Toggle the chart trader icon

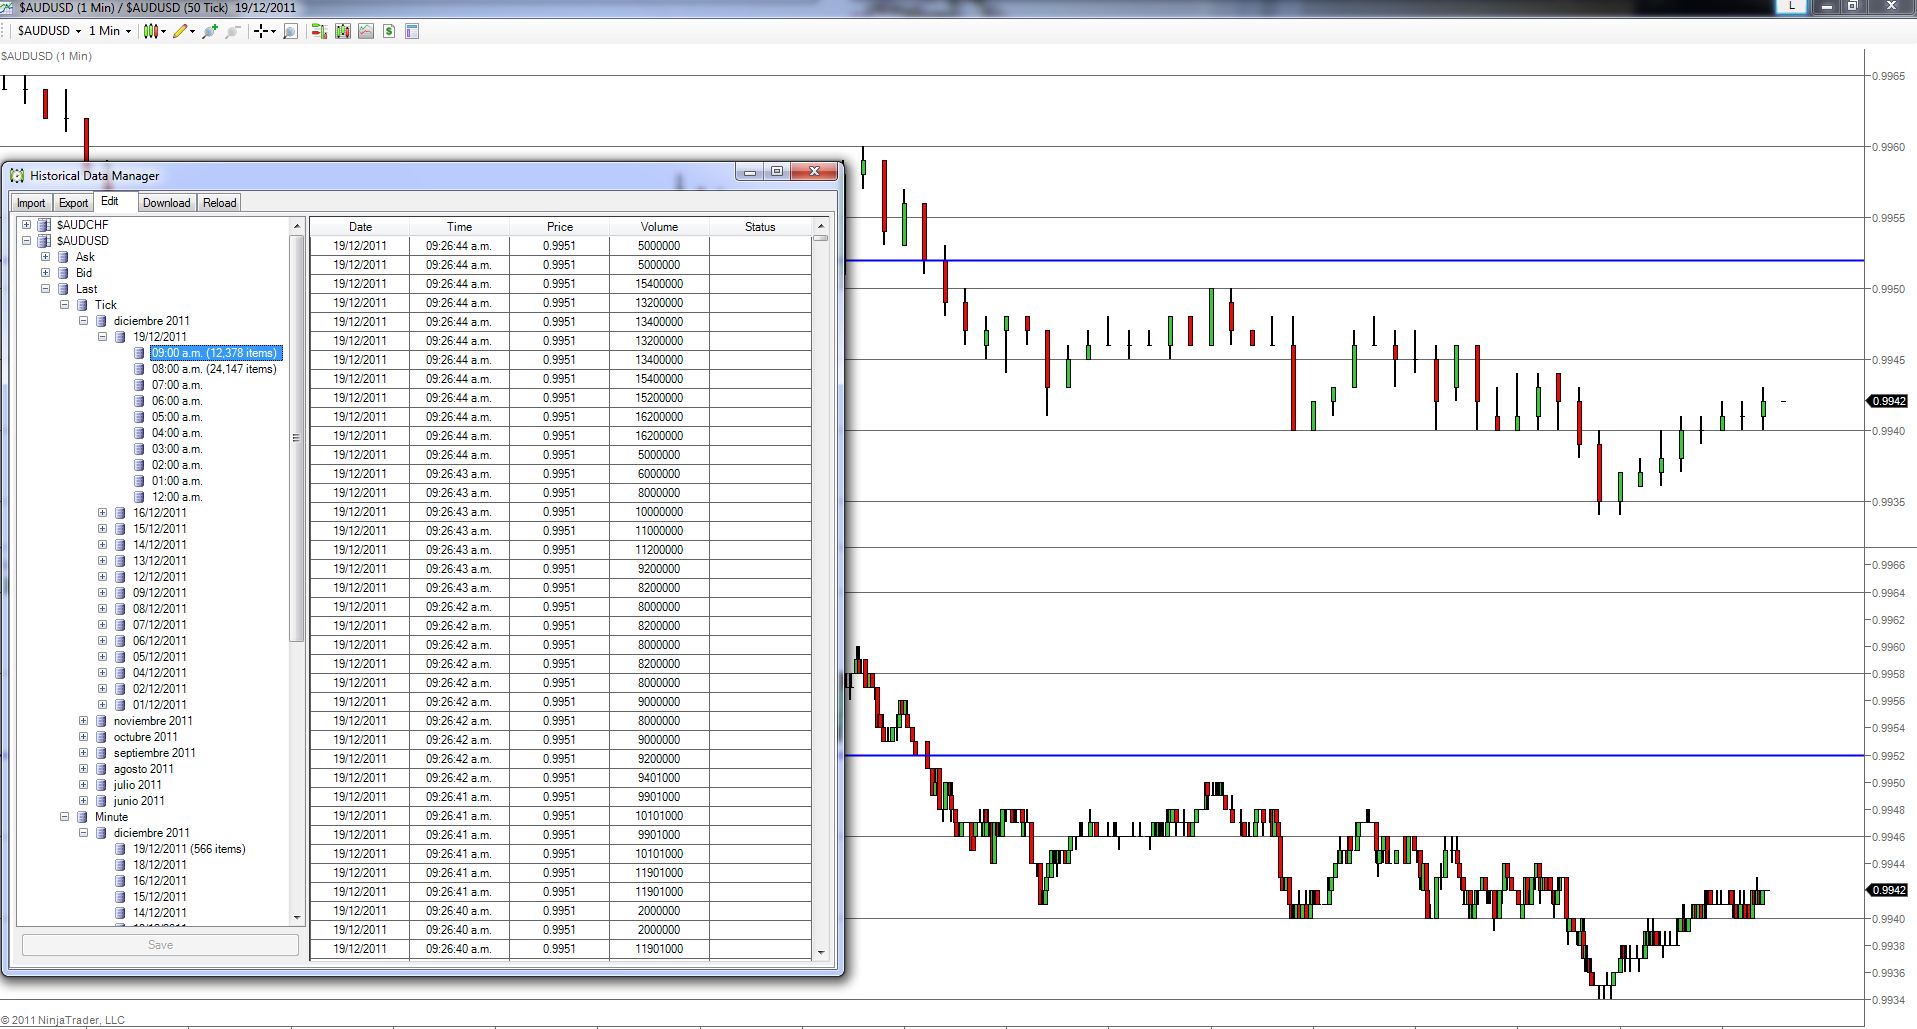coord(319,31)
